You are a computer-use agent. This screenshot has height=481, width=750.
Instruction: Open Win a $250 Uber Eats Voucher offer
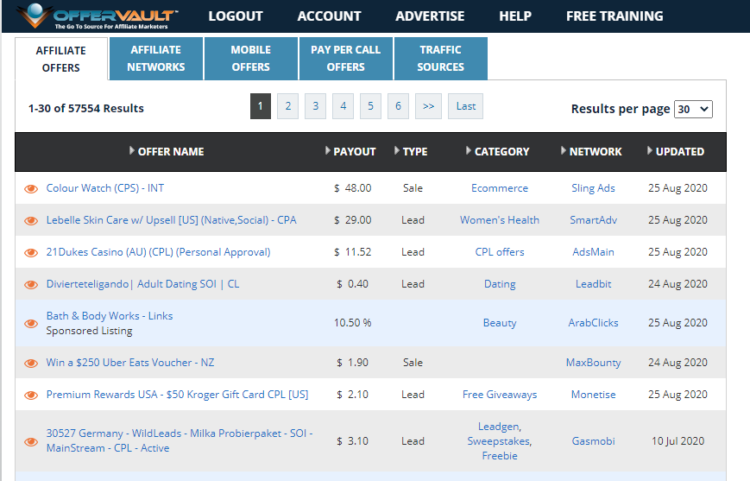pos(130,363)
